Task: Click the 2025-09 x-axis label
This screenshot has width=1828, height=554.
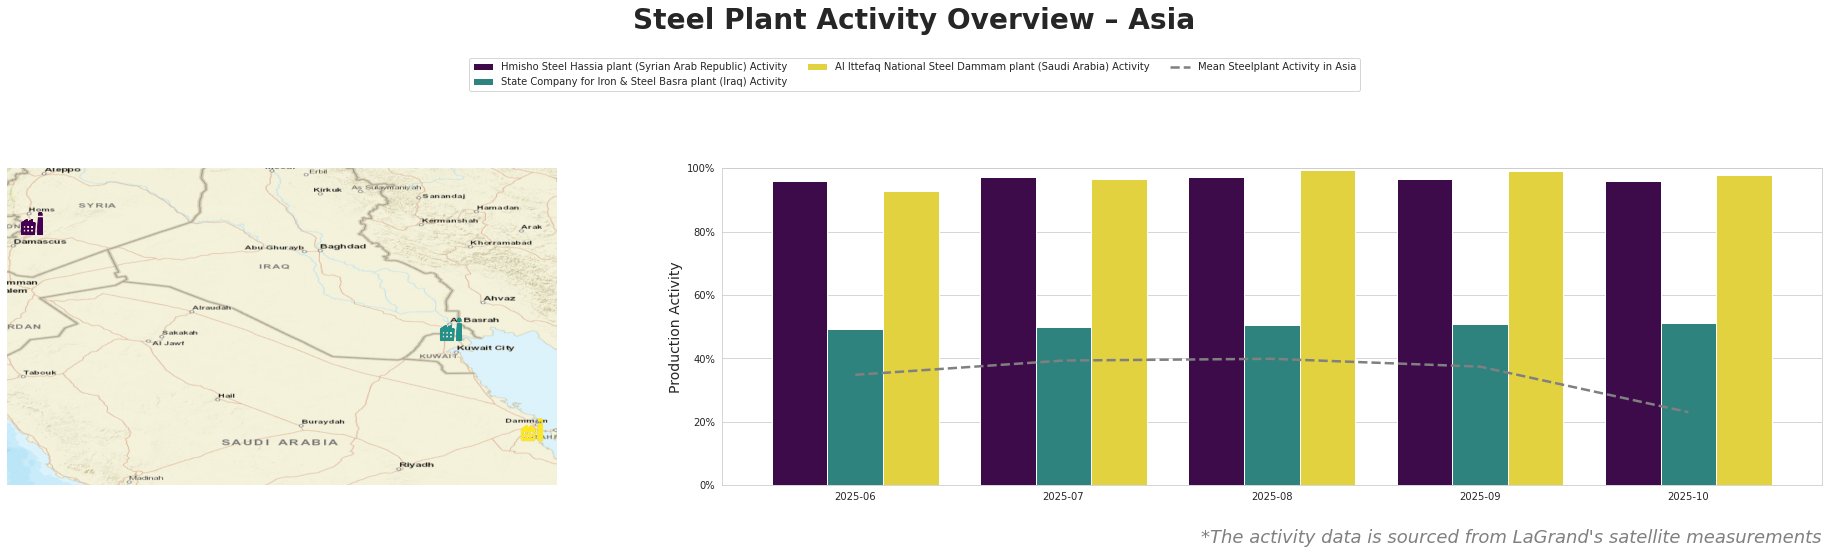Action: coord(1480,496)
